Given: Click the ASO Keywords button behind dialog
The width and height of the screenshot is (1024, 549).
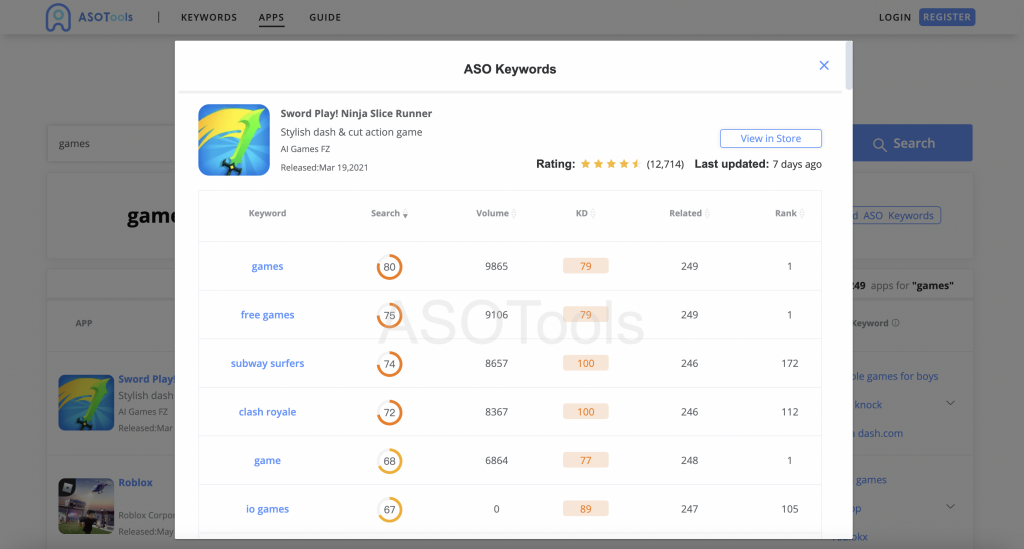Looking at the screenshot, I should (x=896, y=215).
